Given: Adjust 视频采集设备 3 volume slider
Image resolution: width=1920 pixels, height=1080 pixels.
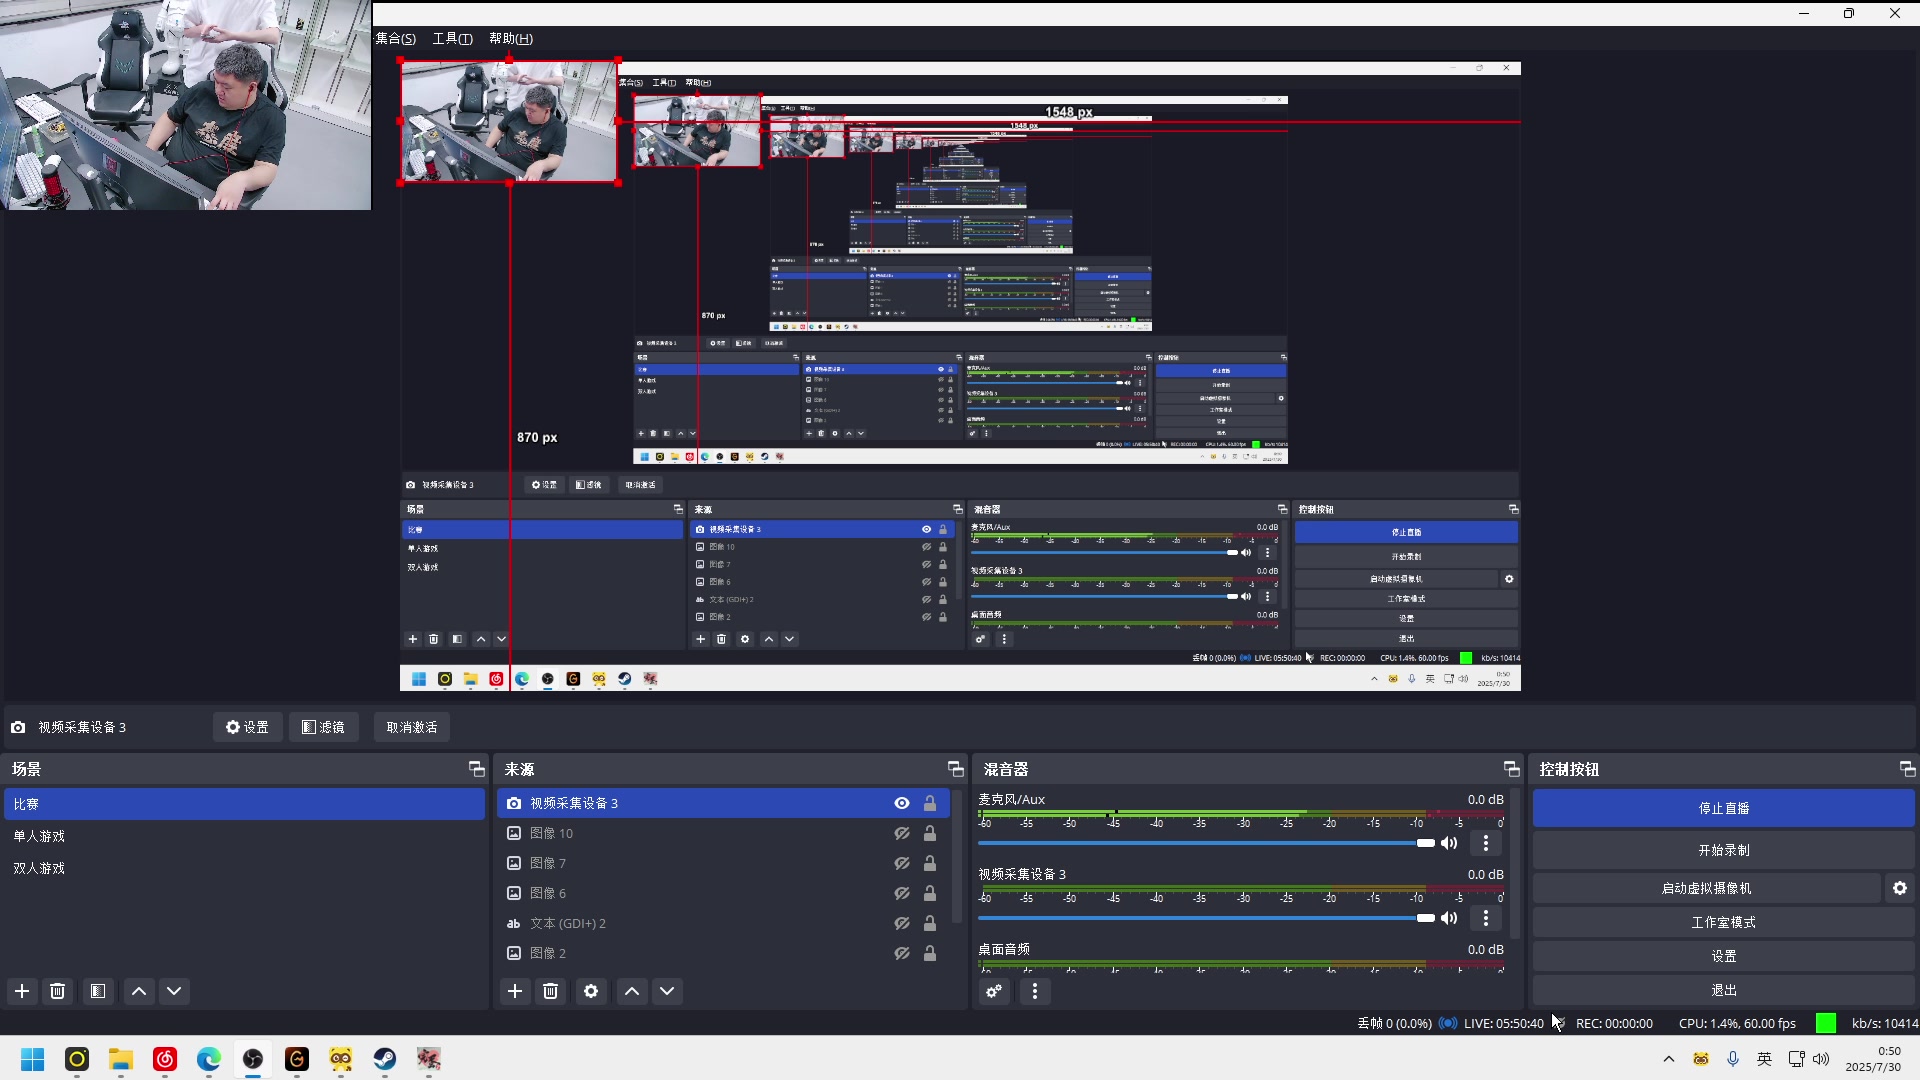Looking at the screenshot, I should point(1206,918).
